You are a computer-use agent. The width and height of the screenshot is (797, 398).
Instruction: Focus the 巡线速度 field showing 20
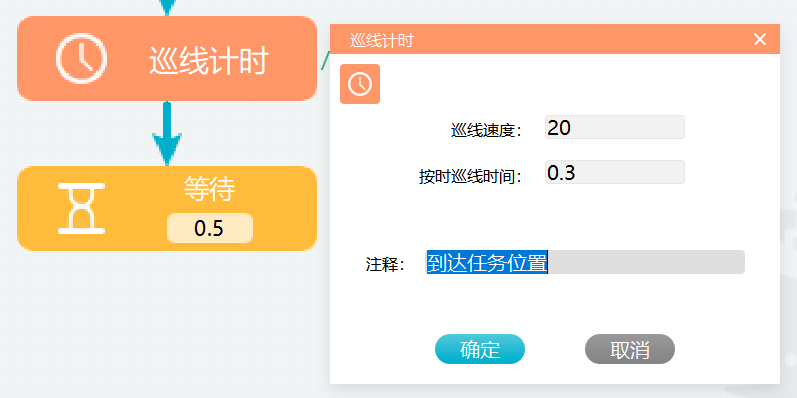[615, 127]
